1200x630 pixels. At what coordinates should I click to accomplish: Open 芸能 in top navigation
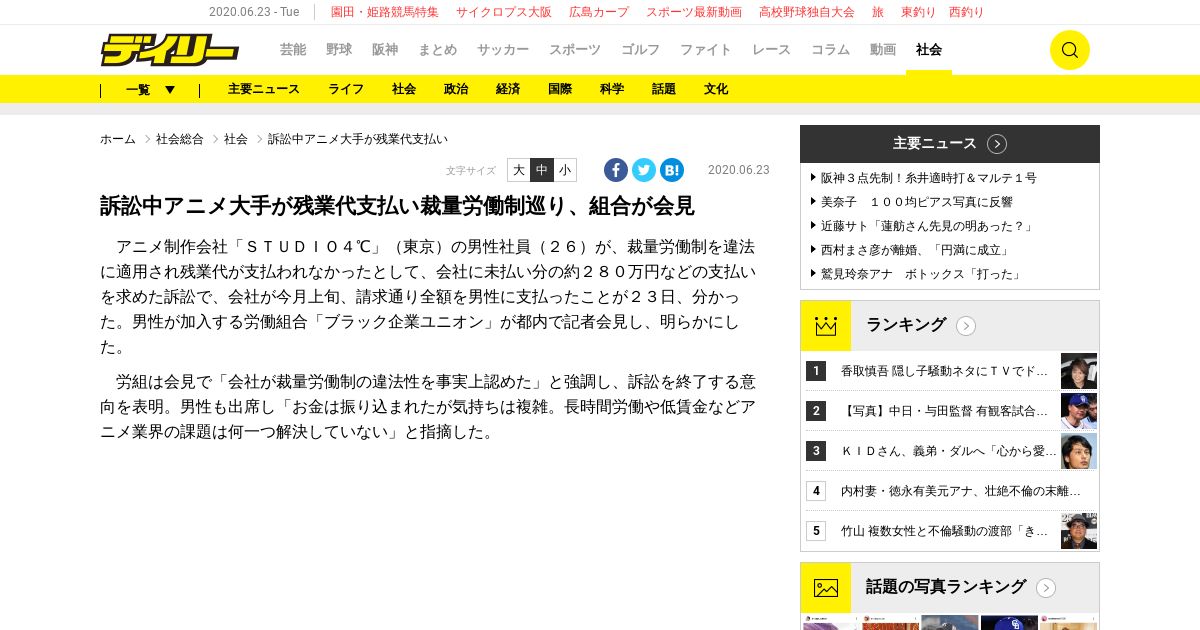(293, 50)
